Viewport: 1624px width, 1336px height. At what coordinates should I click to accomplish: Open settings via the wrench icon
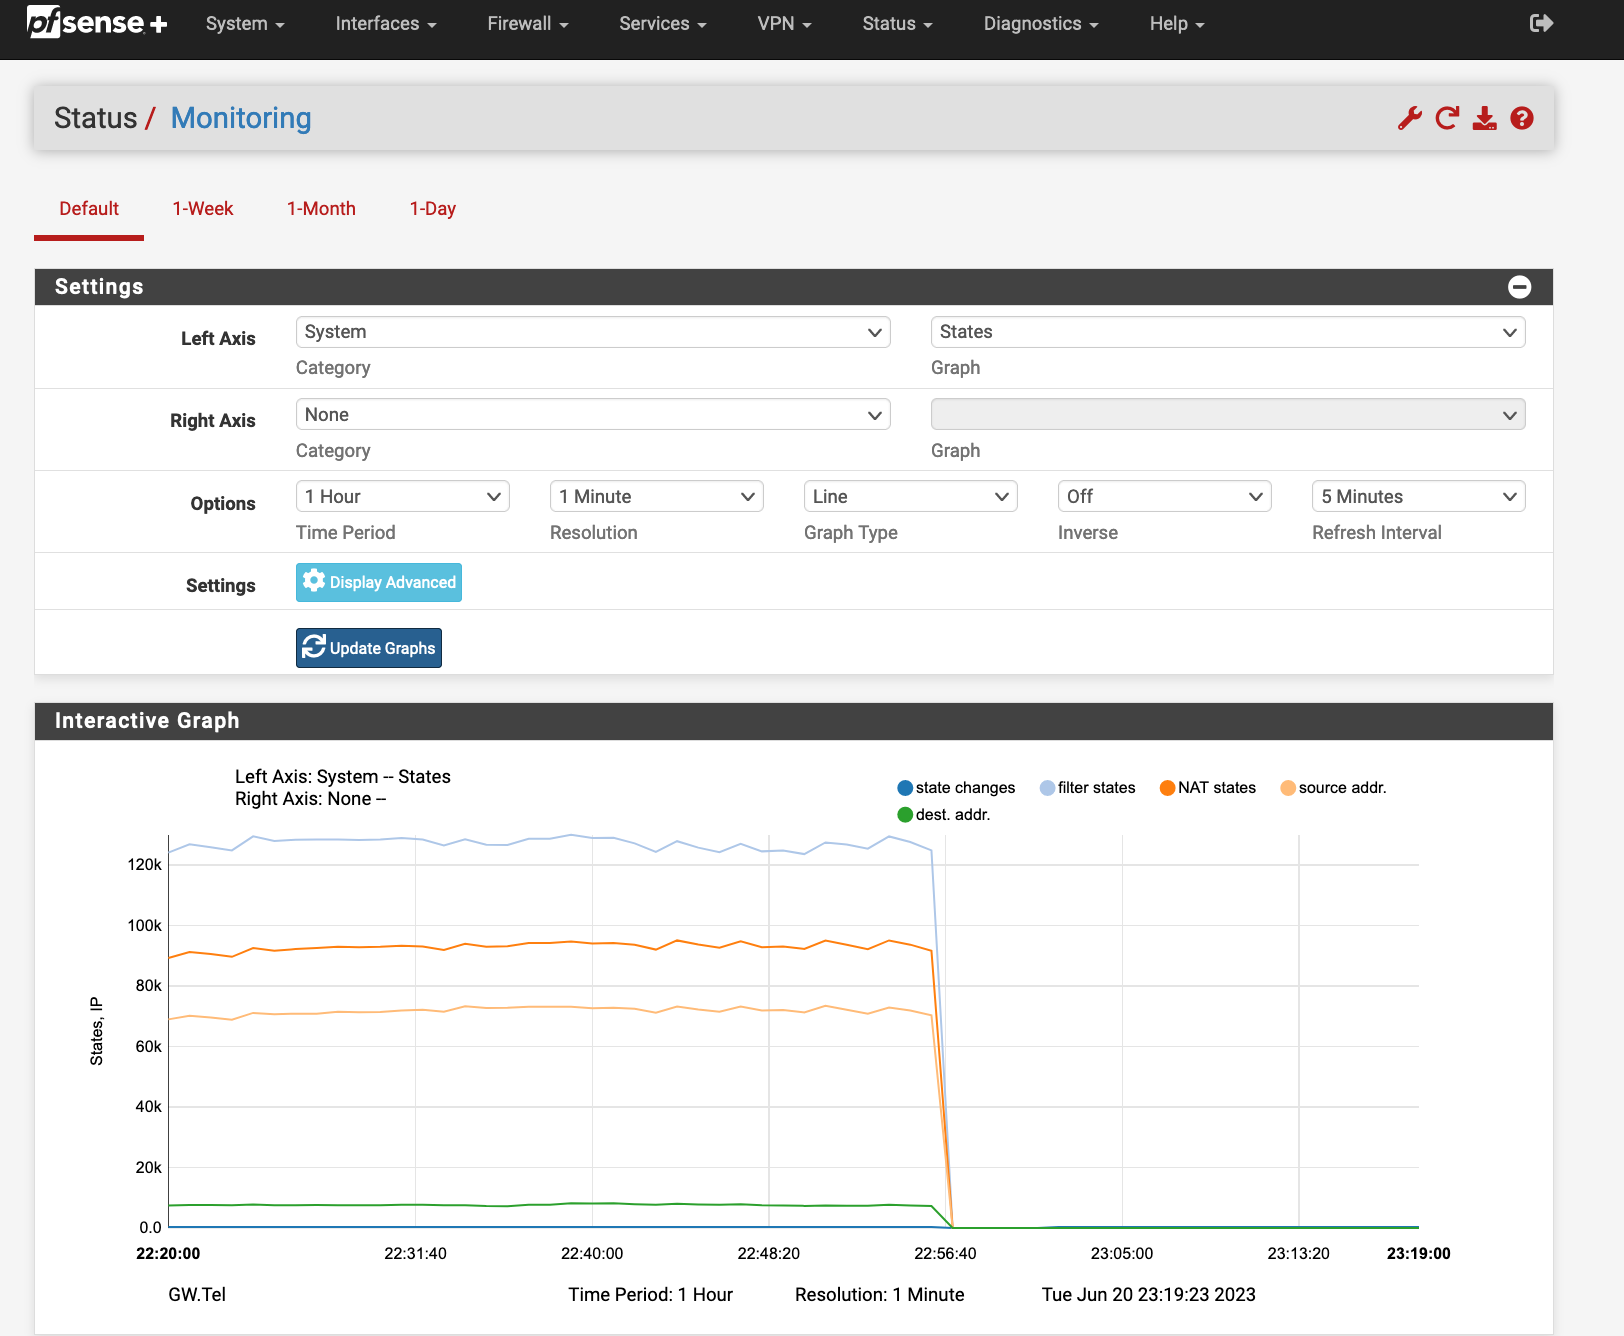1410,118
